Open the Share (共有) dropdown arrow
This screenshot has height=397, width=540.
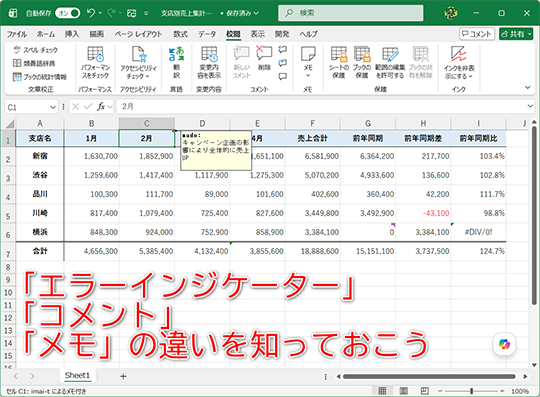click(529, 34)
